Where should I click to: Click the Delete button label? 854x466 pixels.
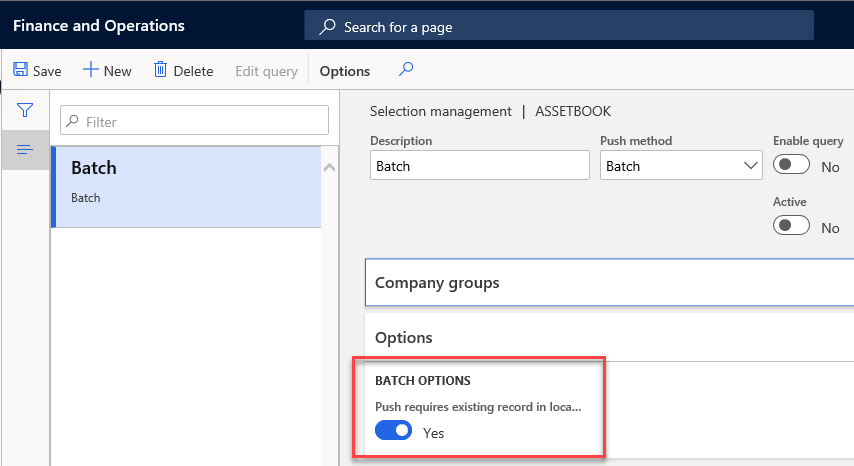pos(193,71)
